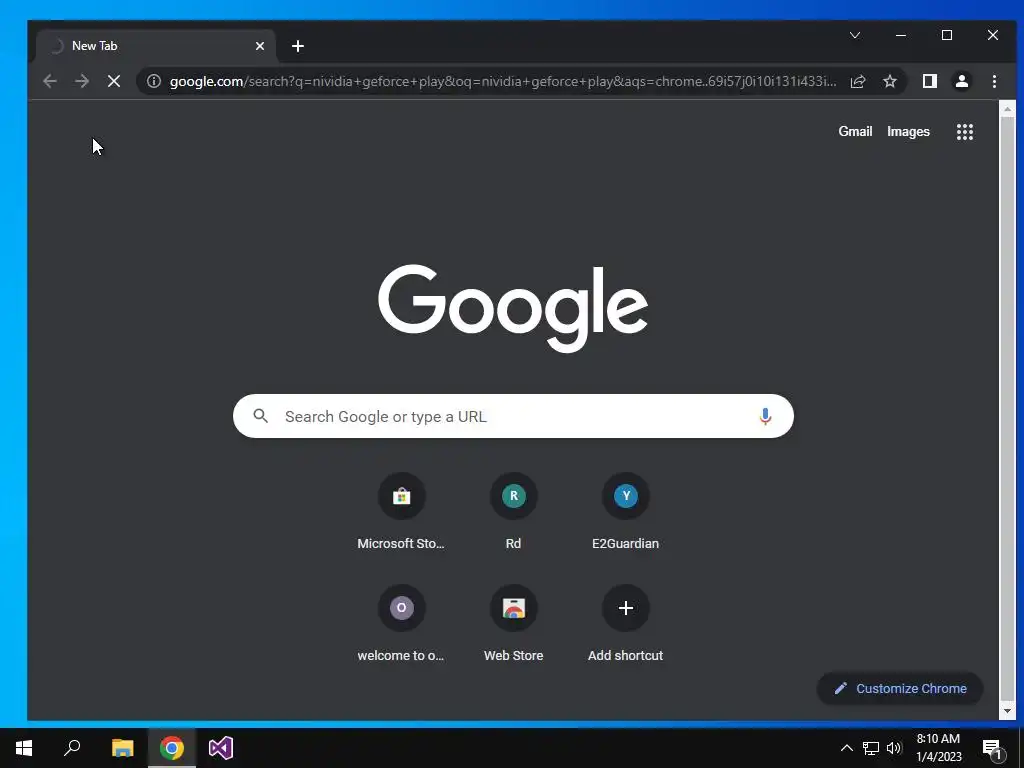Open the Chrome profile avatar
The width and height of the screenshot is (1024, 768).
[961, 82]
